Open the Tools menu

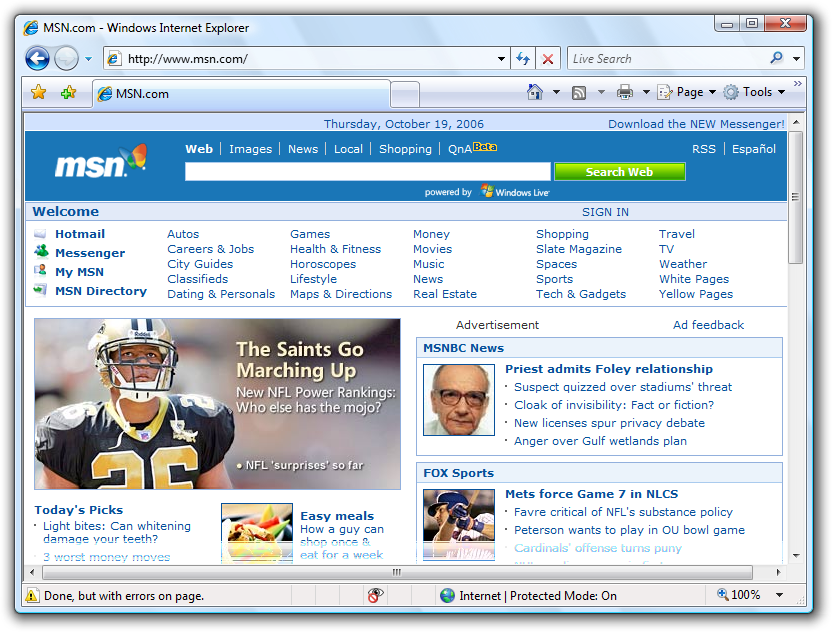click(754, 92)
